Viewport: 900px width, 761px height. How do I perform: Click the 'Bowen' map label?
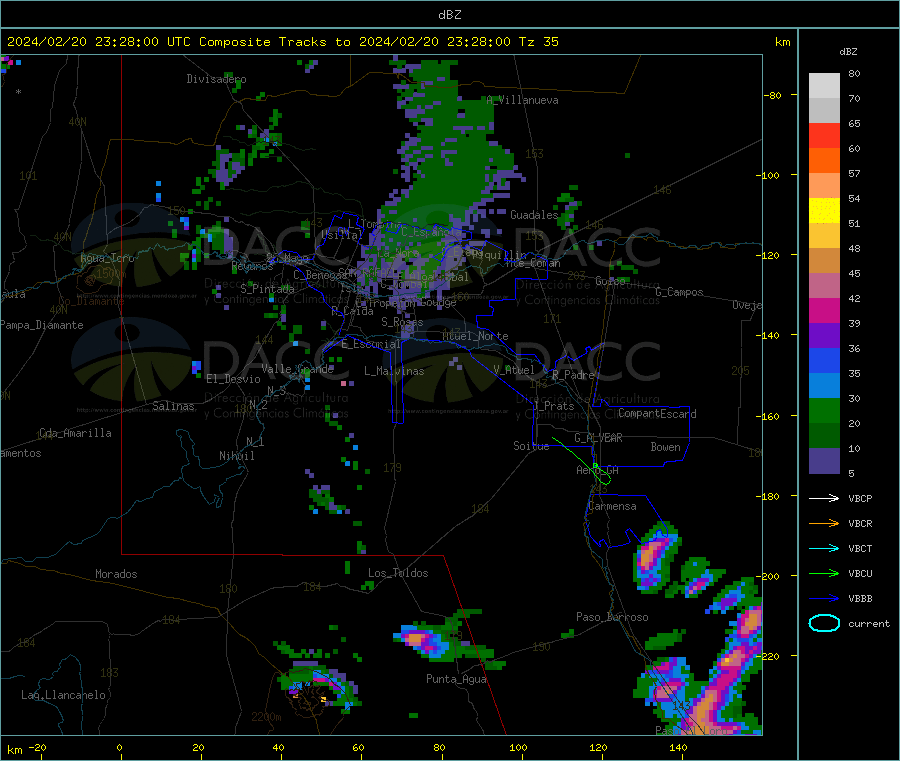coord(665,447)
